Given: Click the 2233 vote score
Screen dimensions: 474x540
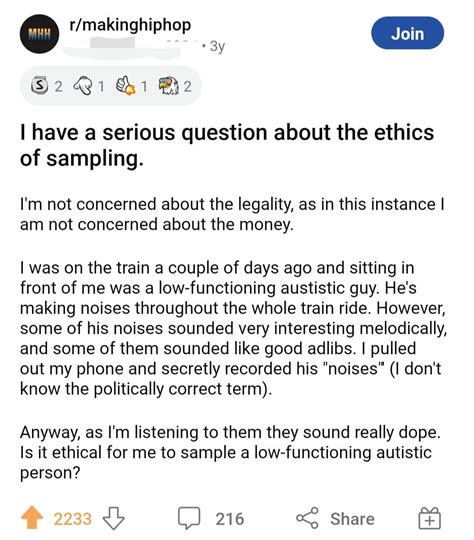Looking at the screenshot, I should (73, 519).
